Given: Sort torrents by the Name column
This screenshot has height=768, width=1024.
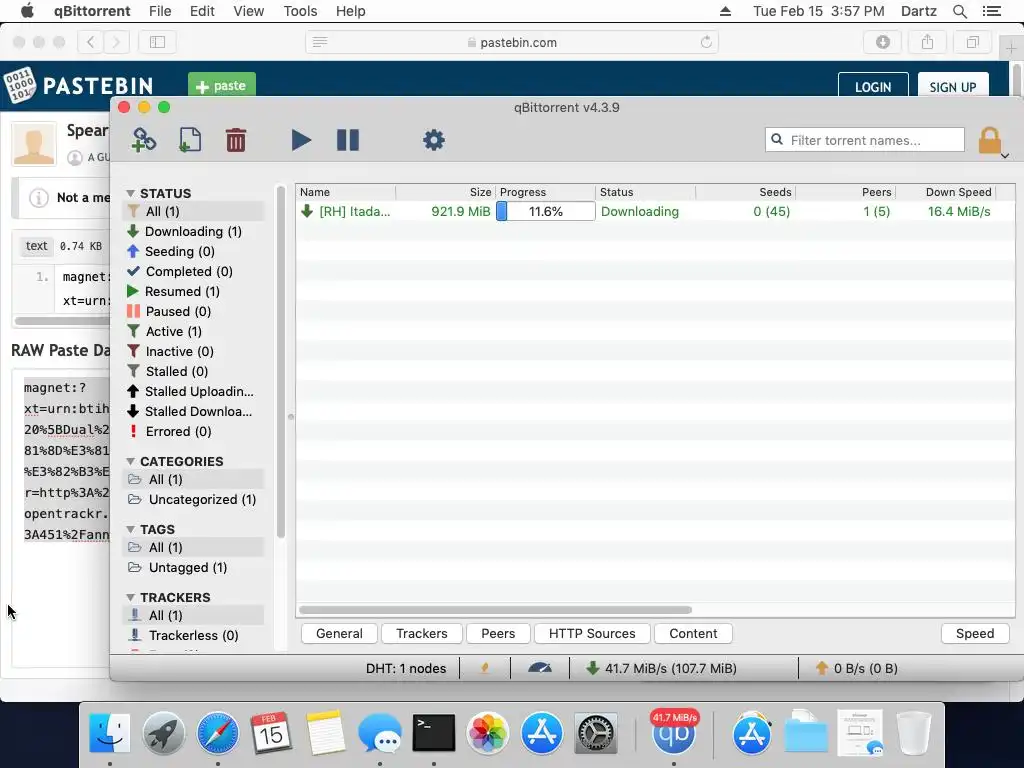Looking at the screenshot, I should (x=346, y=192).
